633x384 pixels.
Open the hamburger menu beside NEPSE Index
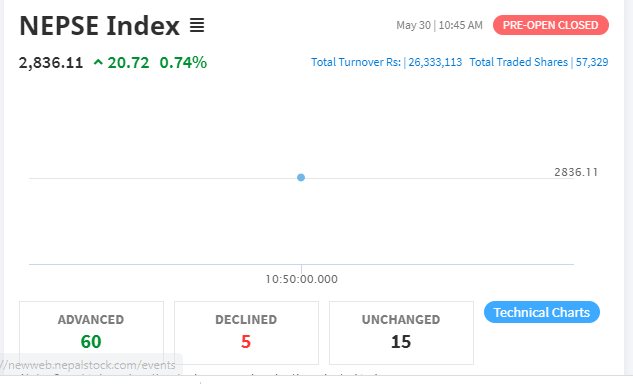(x=197, y=25)
